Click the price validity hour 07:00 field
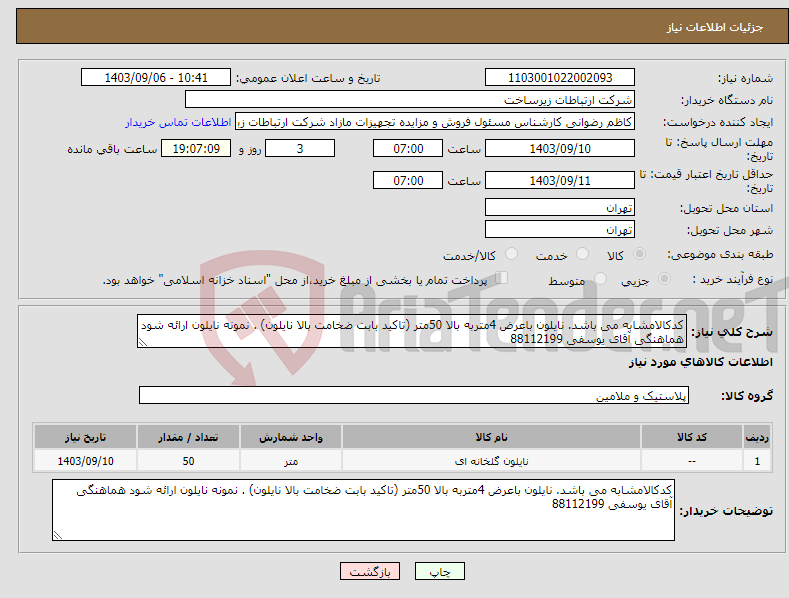Image resolution: width=789 pixels, height=598 pixels. tap(408, 180)
